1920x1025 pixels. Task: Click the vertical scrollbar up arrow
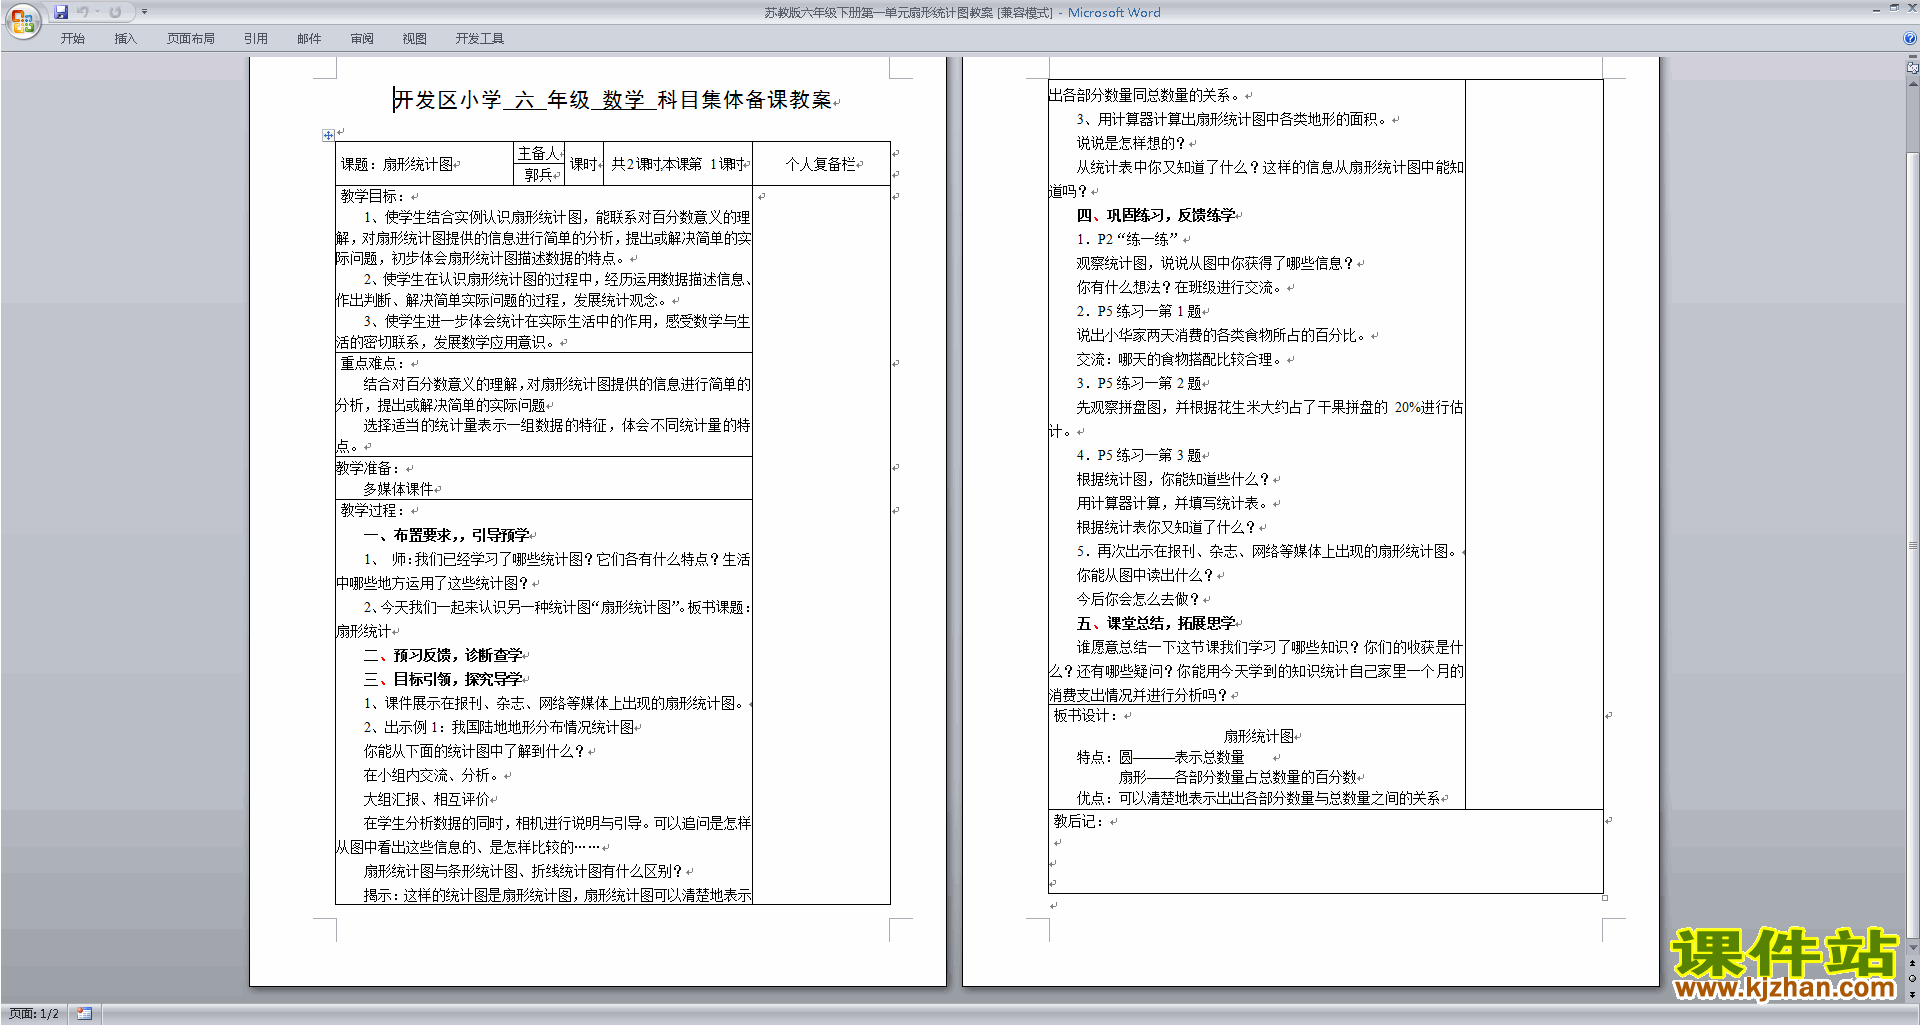pos(1913,83)
